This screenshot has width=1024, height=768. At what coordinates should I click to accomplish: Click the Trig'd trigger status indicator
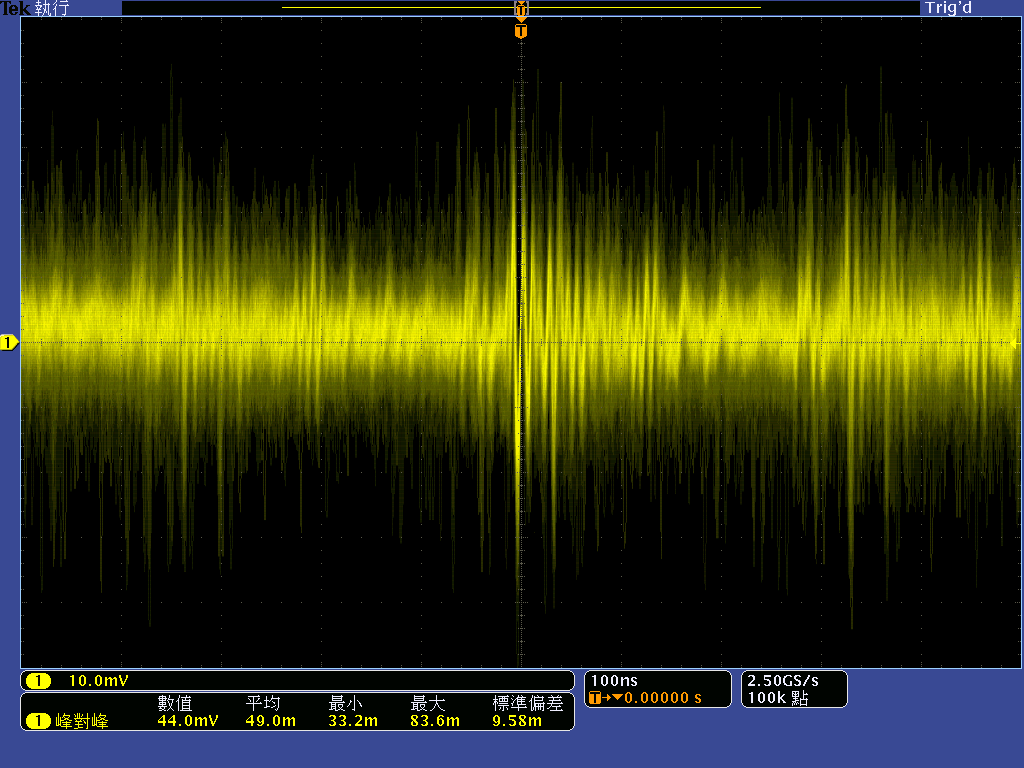(x=948, y=8)
